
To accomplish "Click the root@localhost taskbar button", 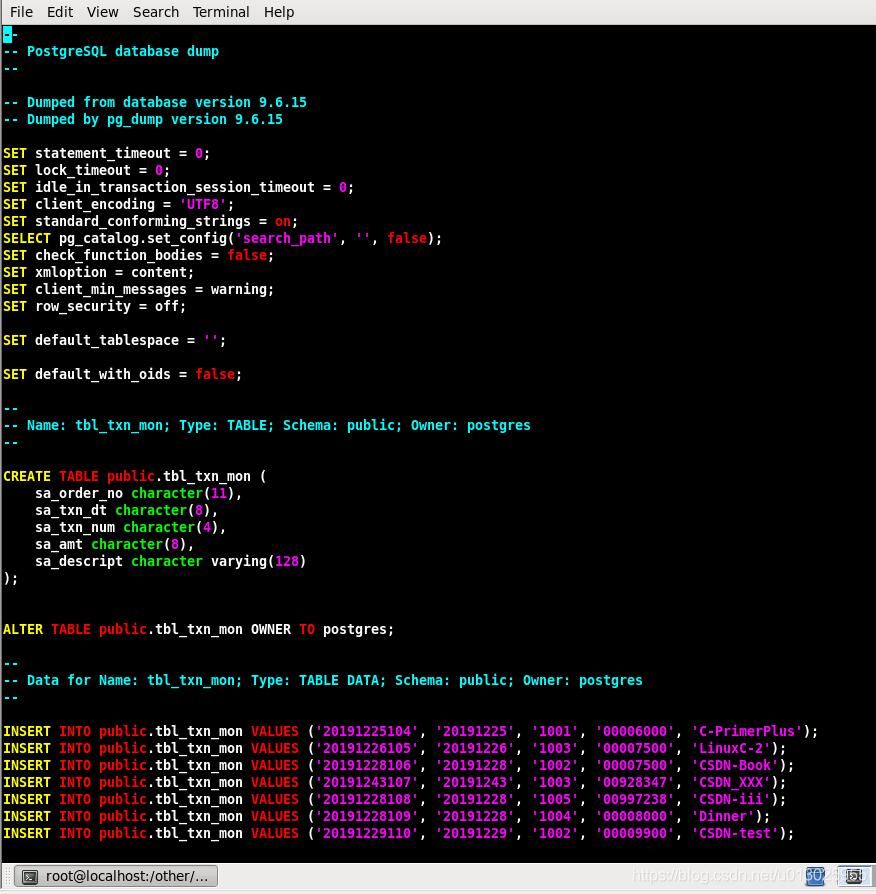I will point(118,877).
